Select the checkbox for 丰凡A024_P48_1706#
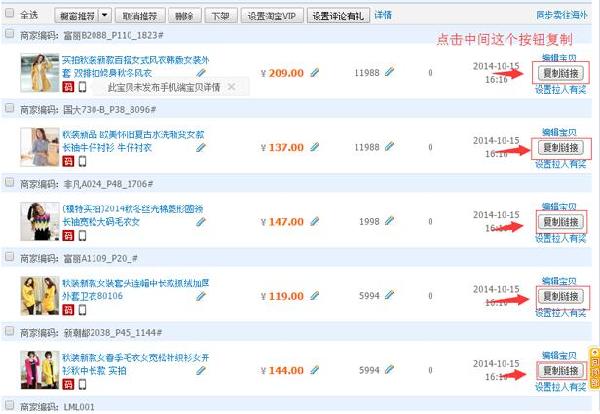This screenshot has height=414, width=600. click(x=9, y=183)
